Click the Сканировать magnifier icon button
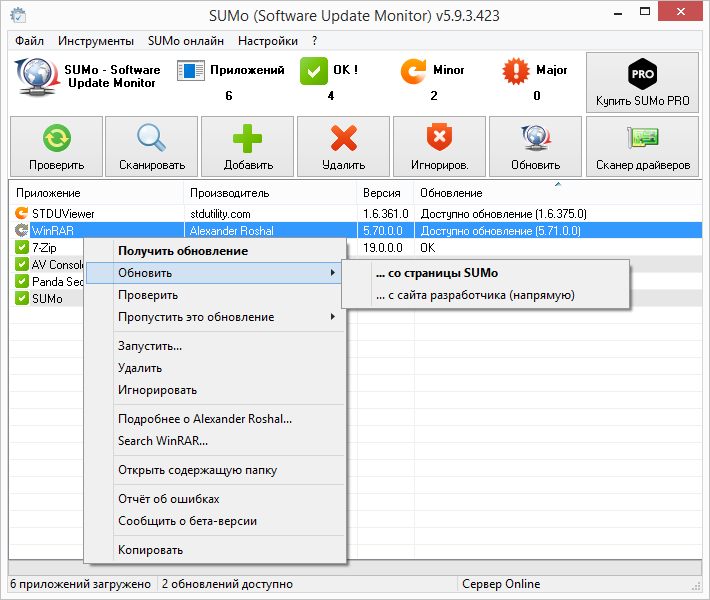710x600 pixels. coord(152,146)
